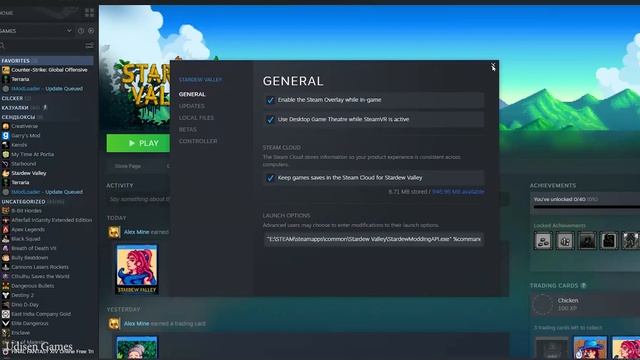Click the ACHIEVEMENTS section header
Image resolution: width=640 pixels, height=360 pixels.
pos(553,185)
